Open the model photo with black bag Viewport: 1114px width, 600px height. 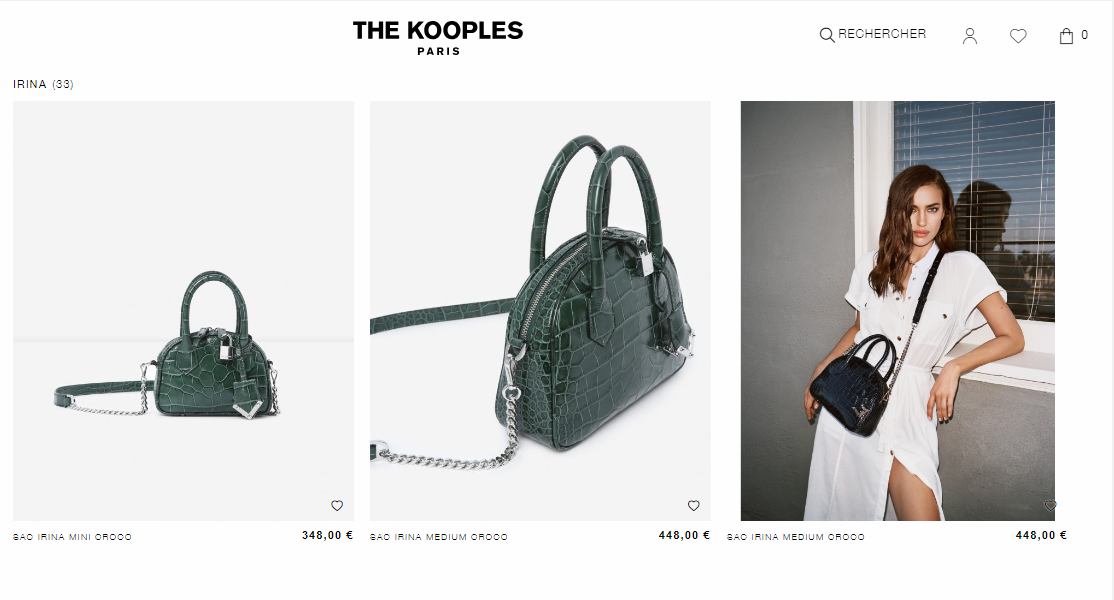[897, 310]
